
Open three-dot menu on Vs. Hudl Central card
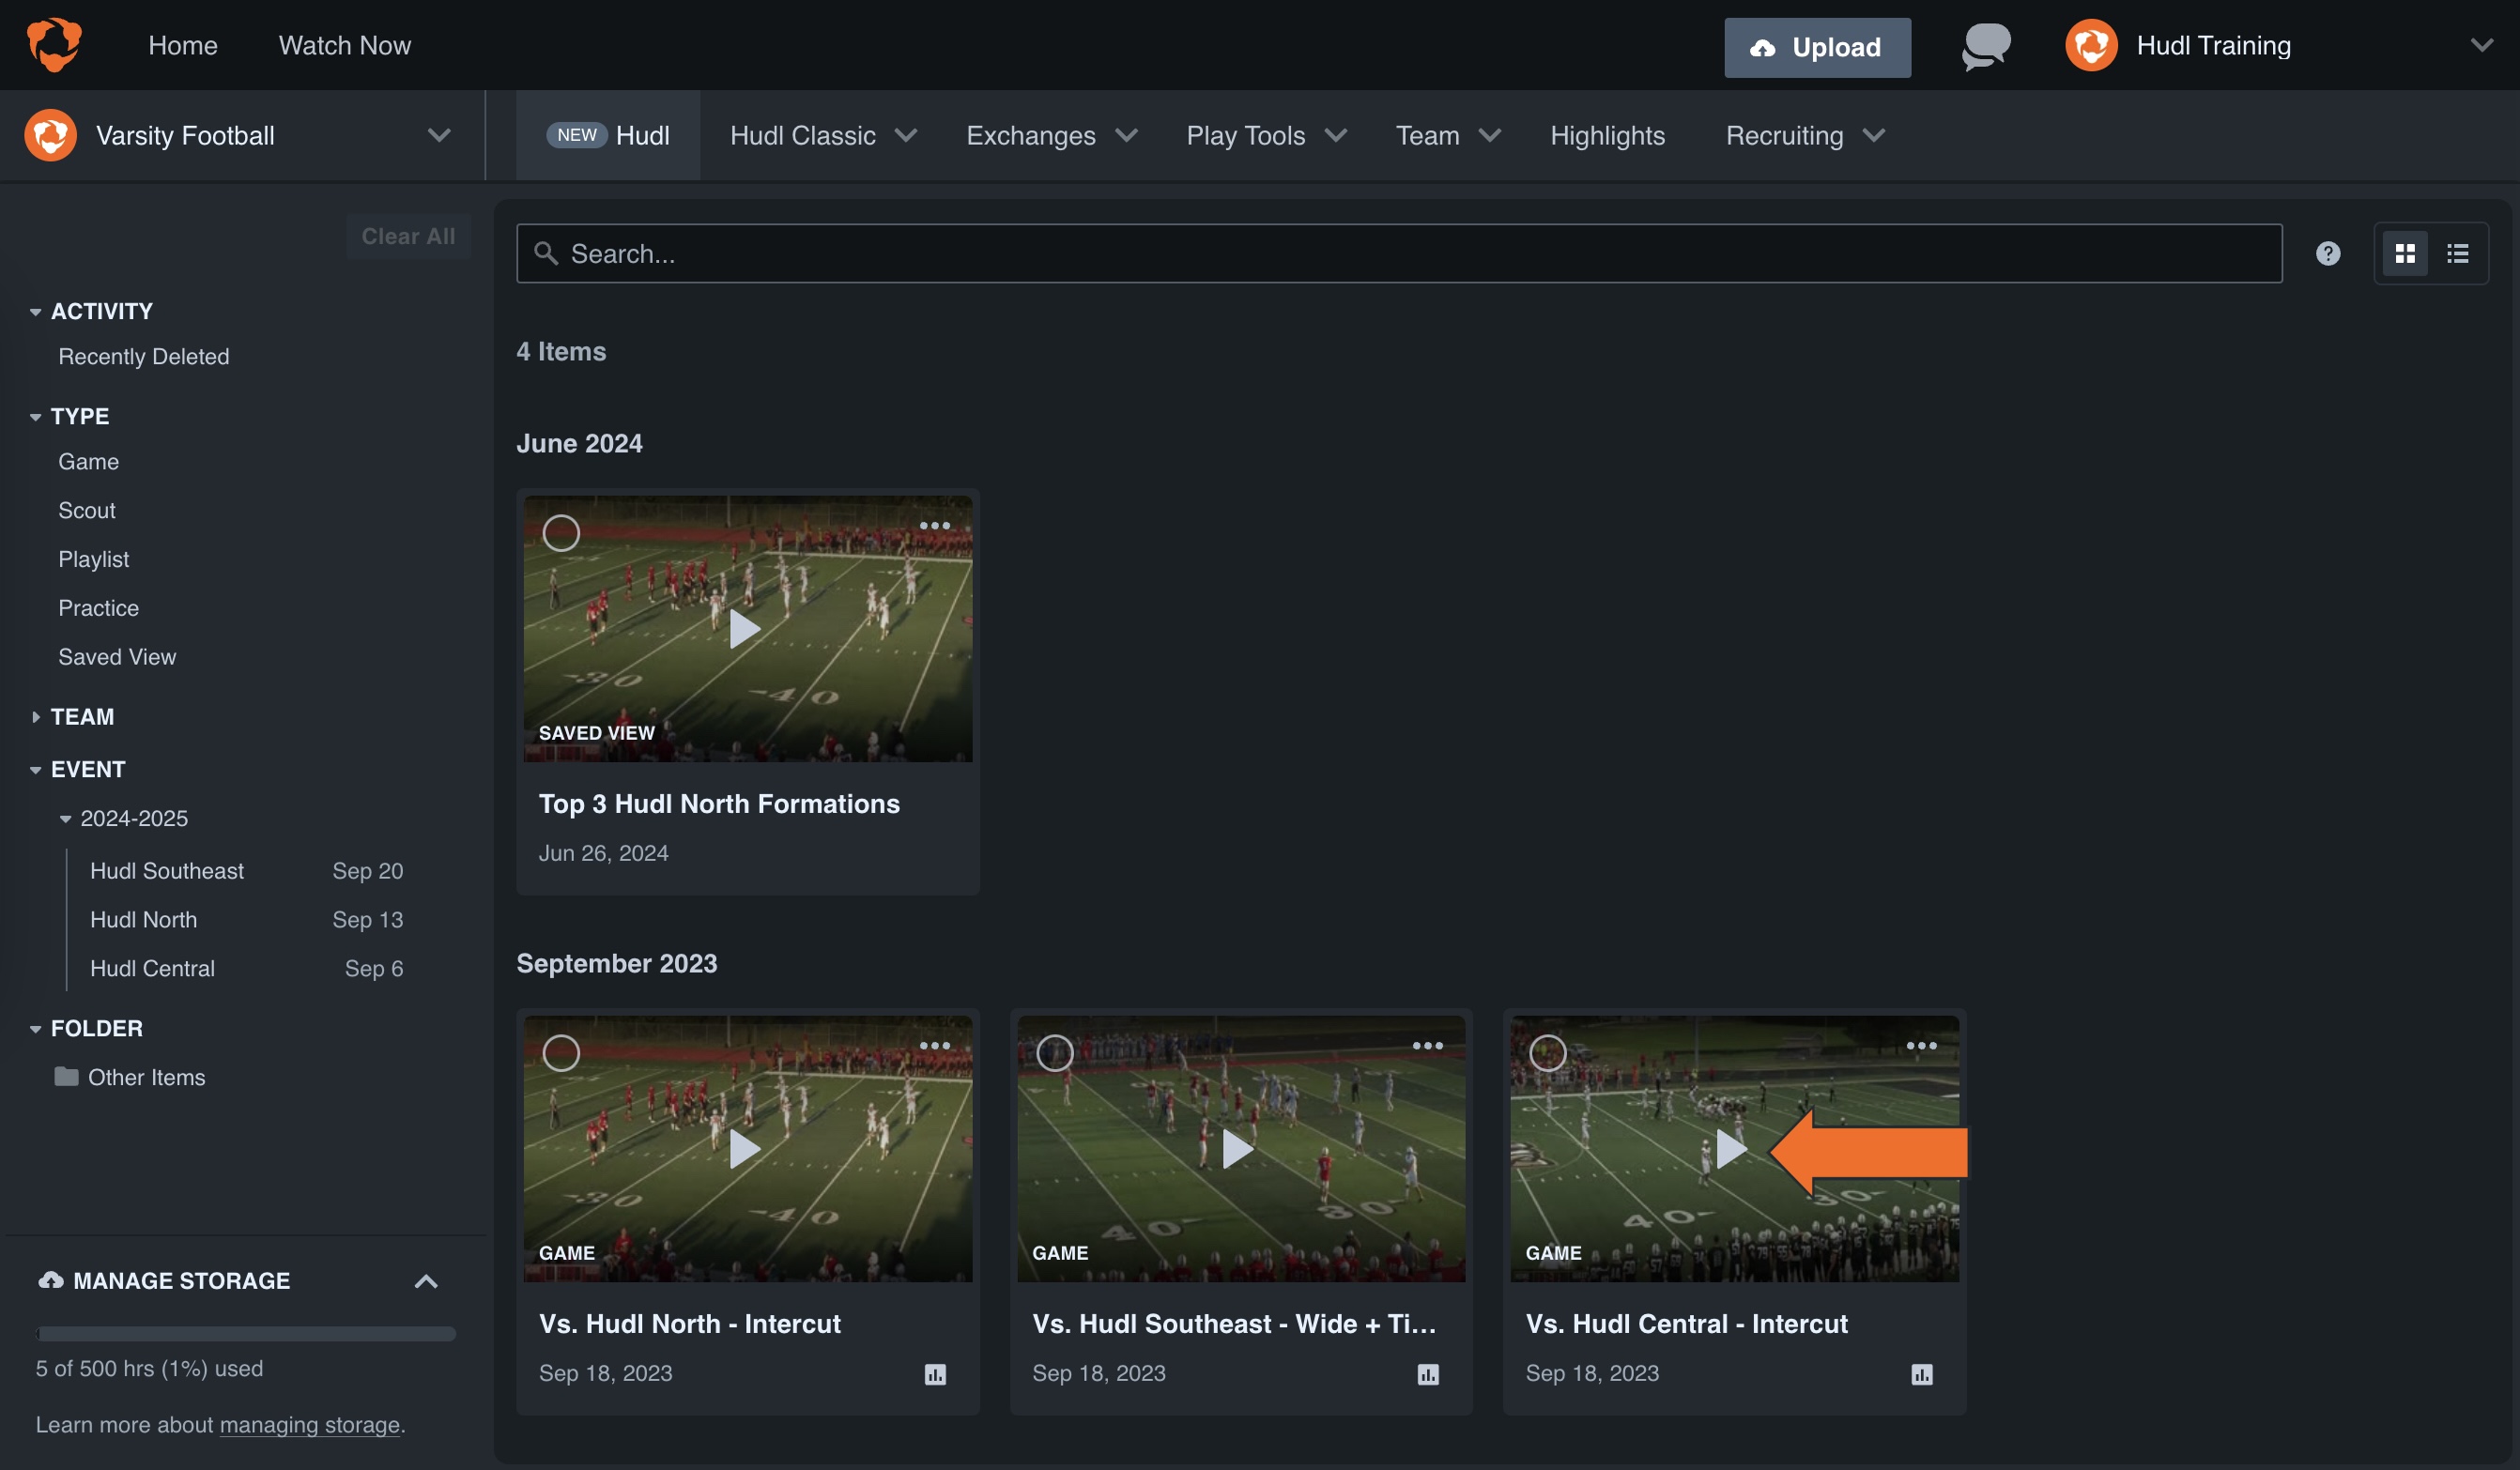tap(1922, 1046)
